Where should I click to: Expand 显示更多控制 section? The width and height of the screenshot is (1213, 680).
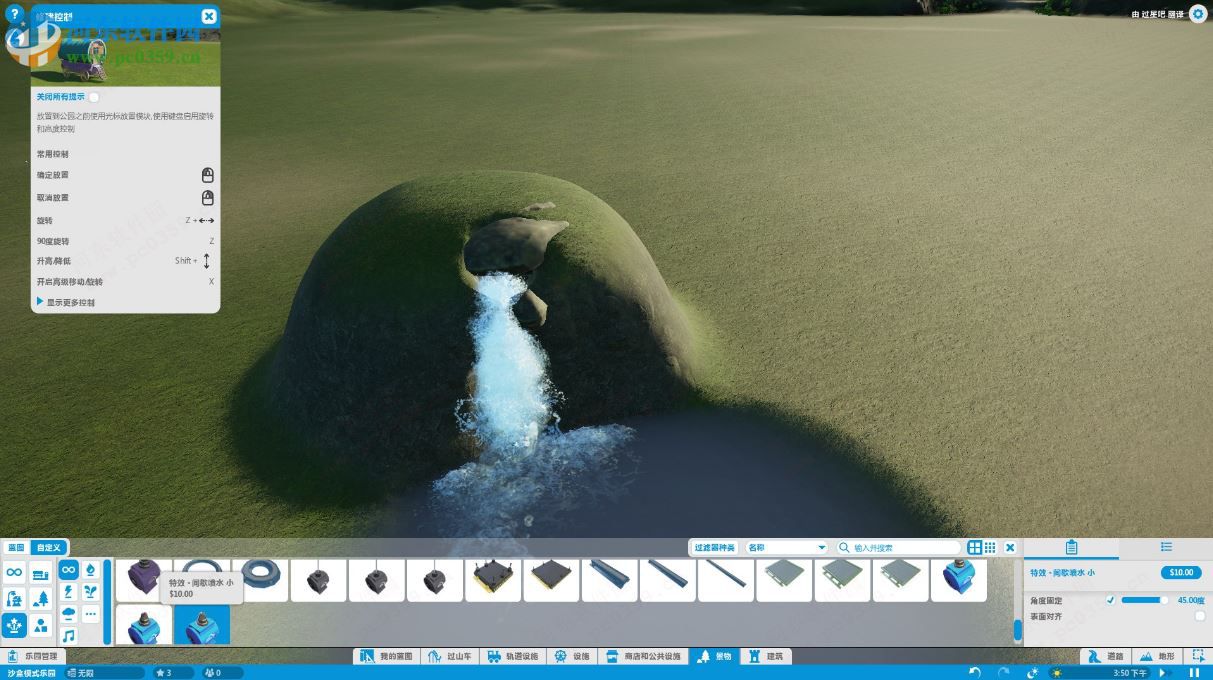65,302
